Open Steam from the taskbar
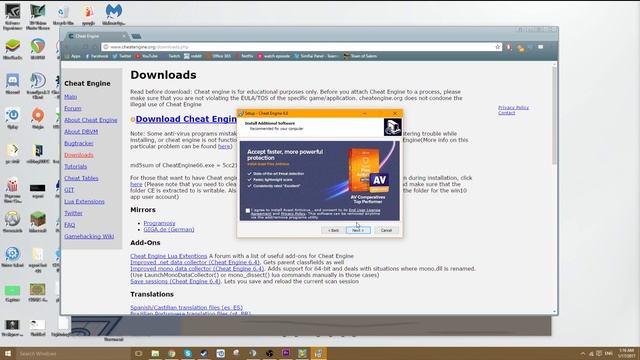The width and height of the screenshot is (640, 360). pos(204,353)
